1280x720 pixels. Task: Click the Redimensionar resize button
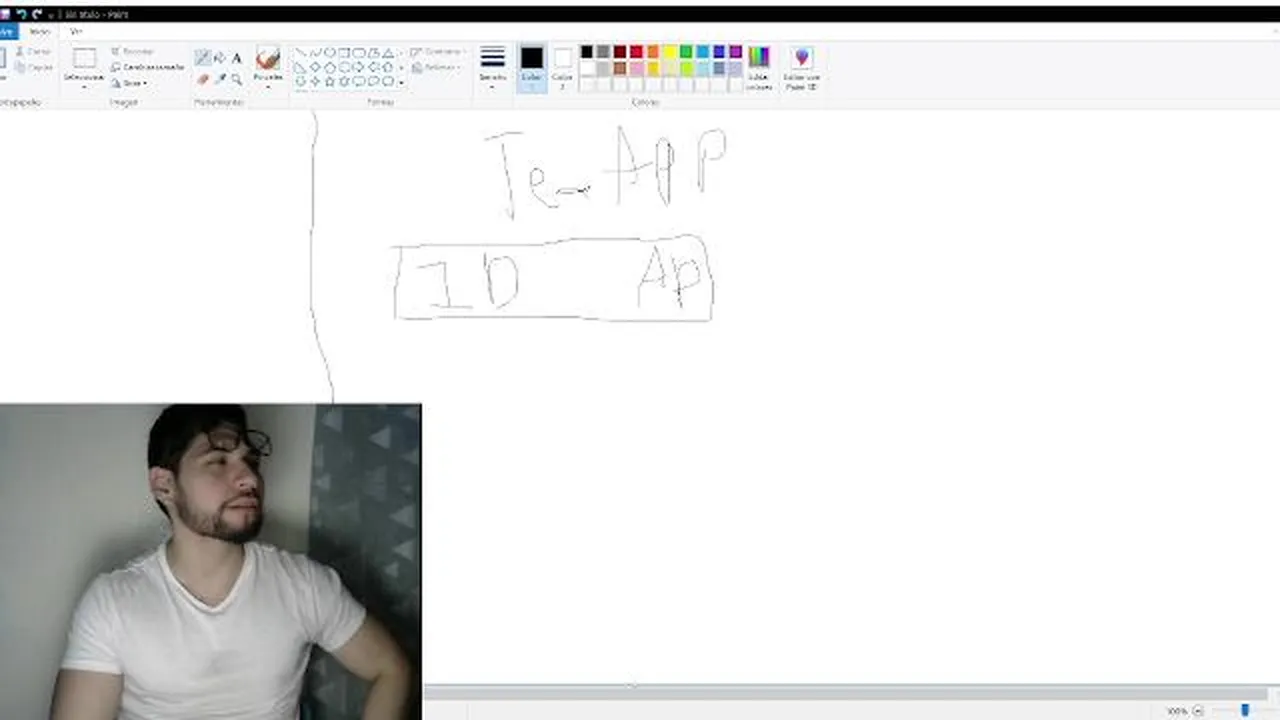pos(147,67)
